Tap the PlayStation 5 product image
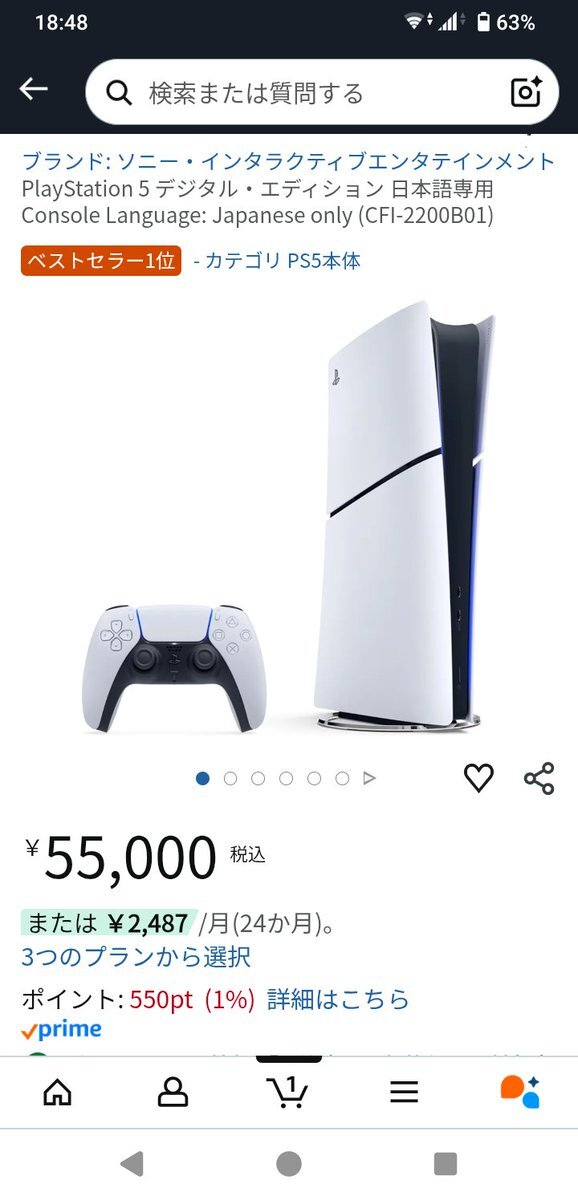Viewport: 578px width, 1200px height. click(289, 518)
